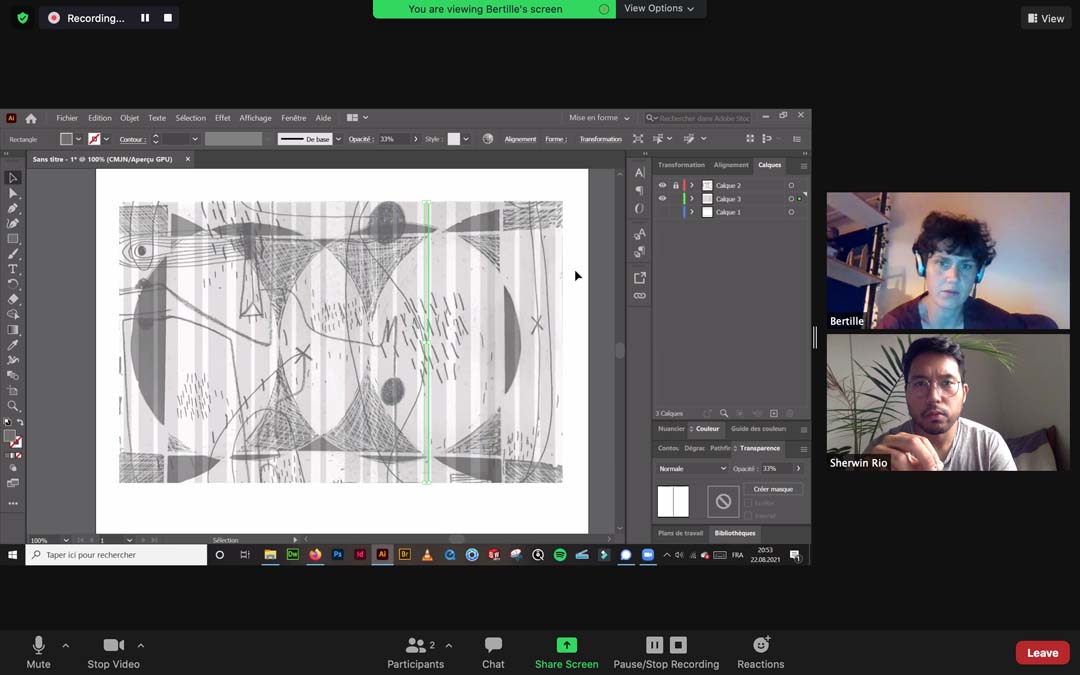This screenshot has width=1080, height=675.
Task: Show the Calque 1 layer visibility
Action: (662, 212)
